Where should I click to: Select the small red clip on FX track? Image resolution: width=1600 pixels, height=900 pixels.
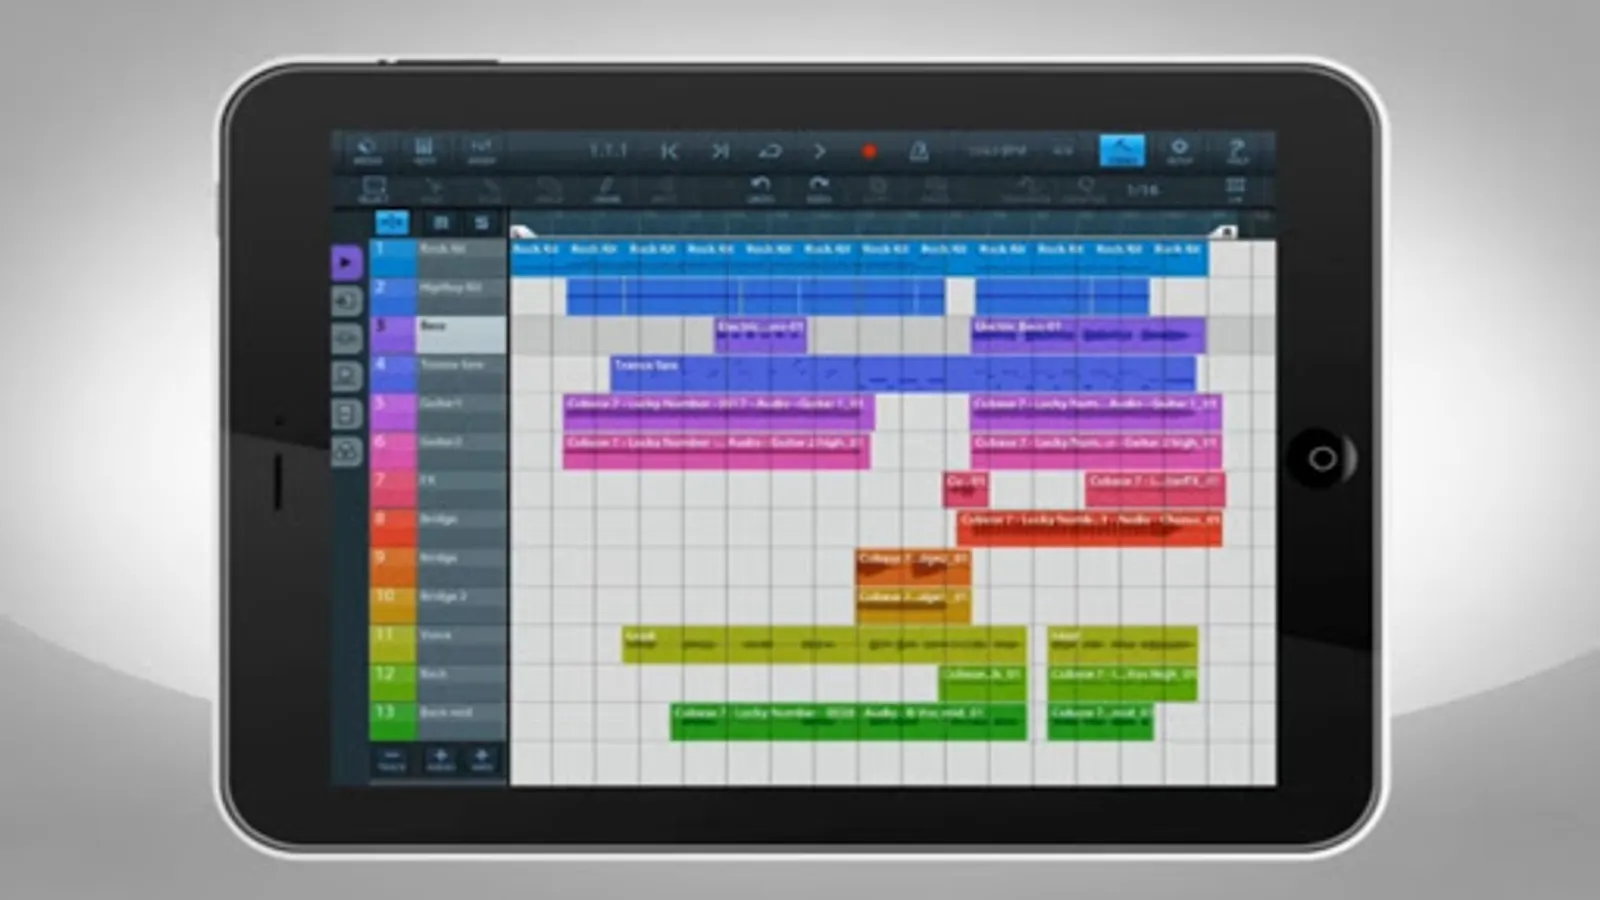[966, 490]
